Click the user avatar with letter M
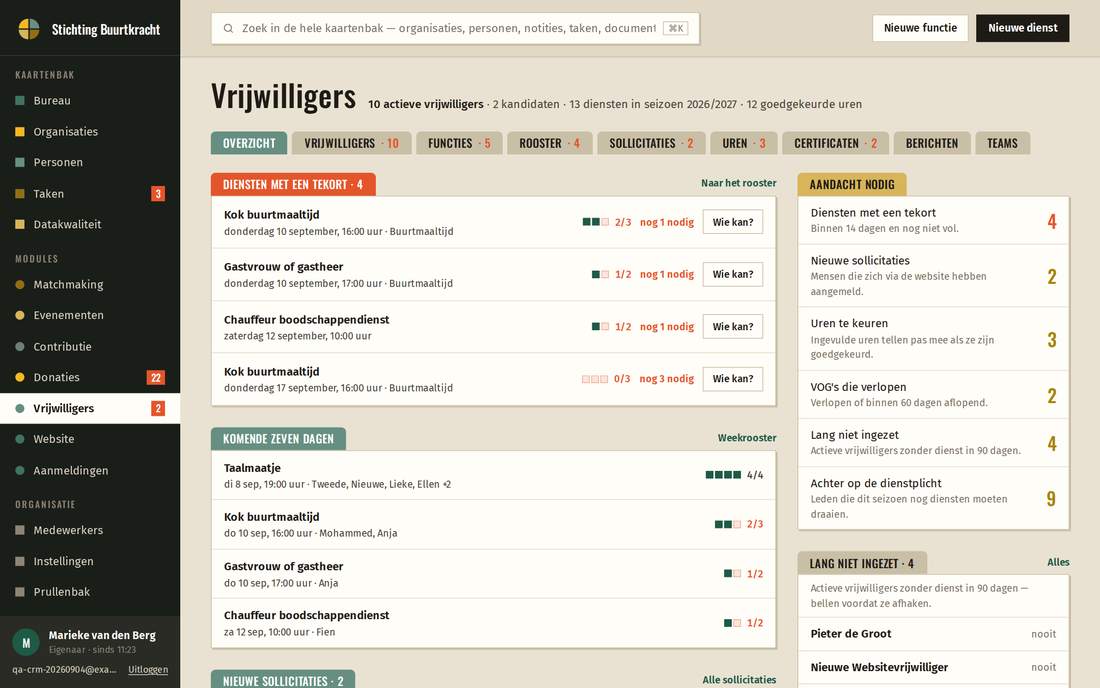The height and width of the screenshot is (688, 1100). click(26, 642)
